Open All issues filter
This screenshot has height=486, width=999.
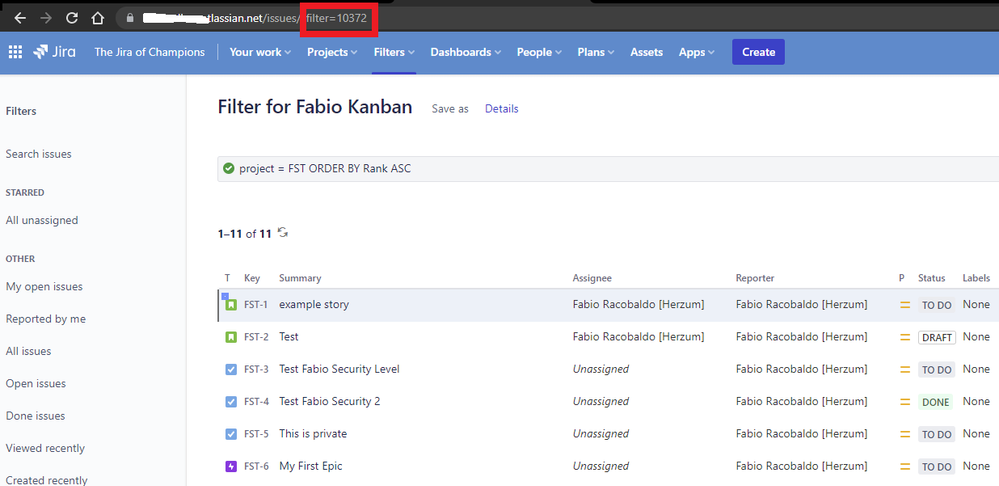(x=28, y=352)
